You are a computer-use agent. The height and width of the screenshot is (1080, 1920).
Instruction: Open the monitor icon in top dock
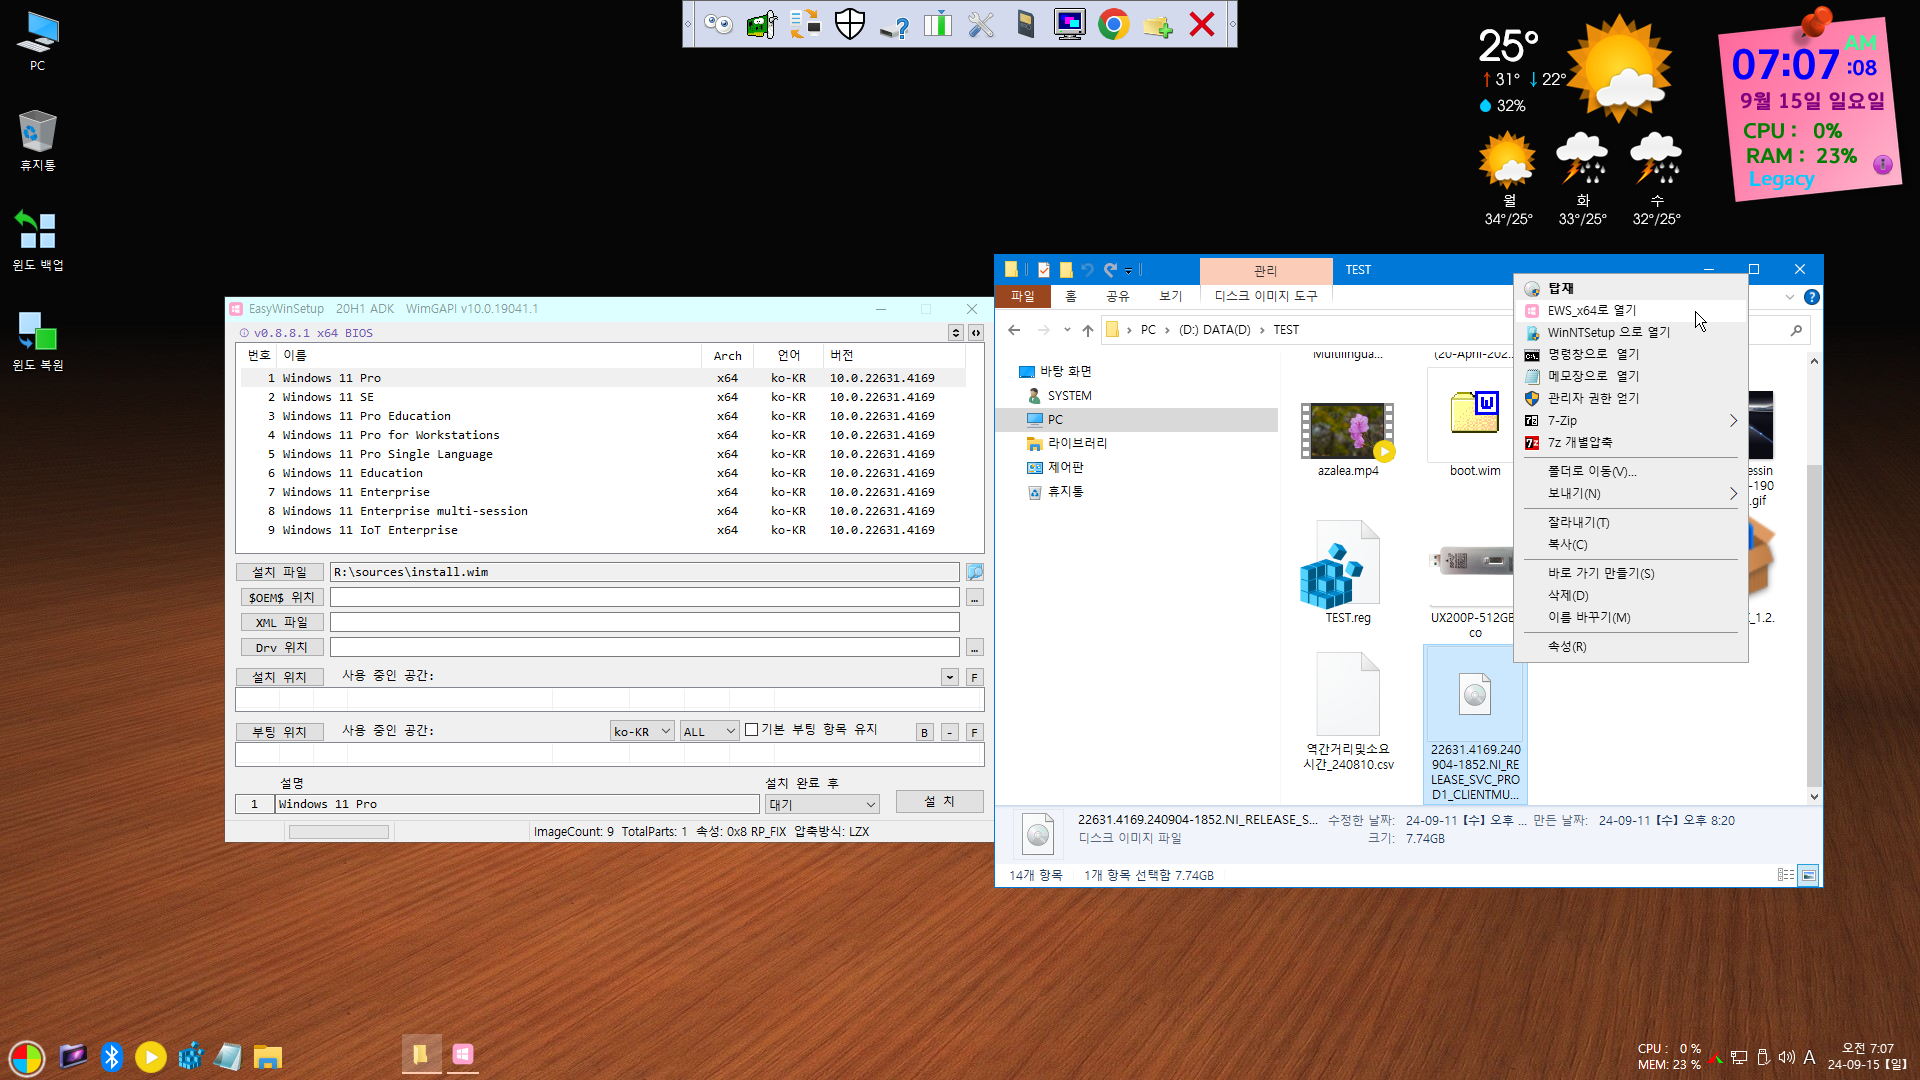(x=1069, y=24)
